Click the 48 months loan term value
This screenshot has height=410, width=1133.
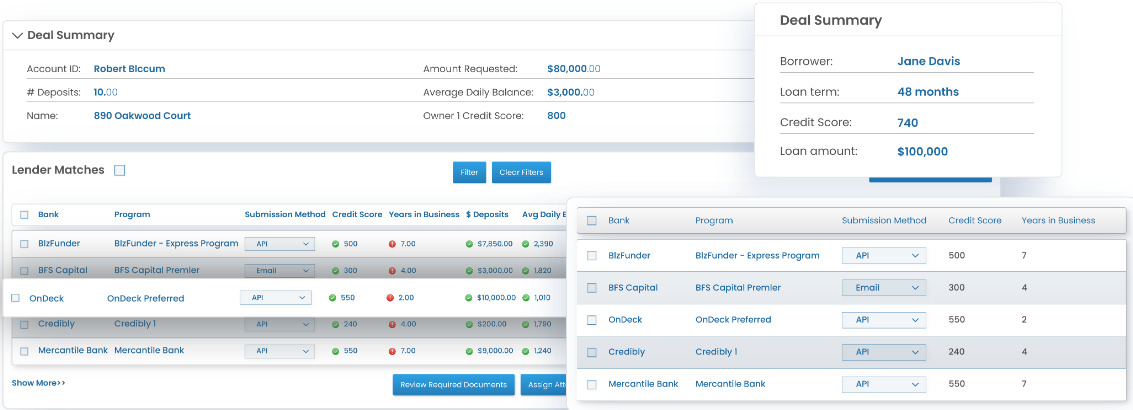[x=928, y=93]
